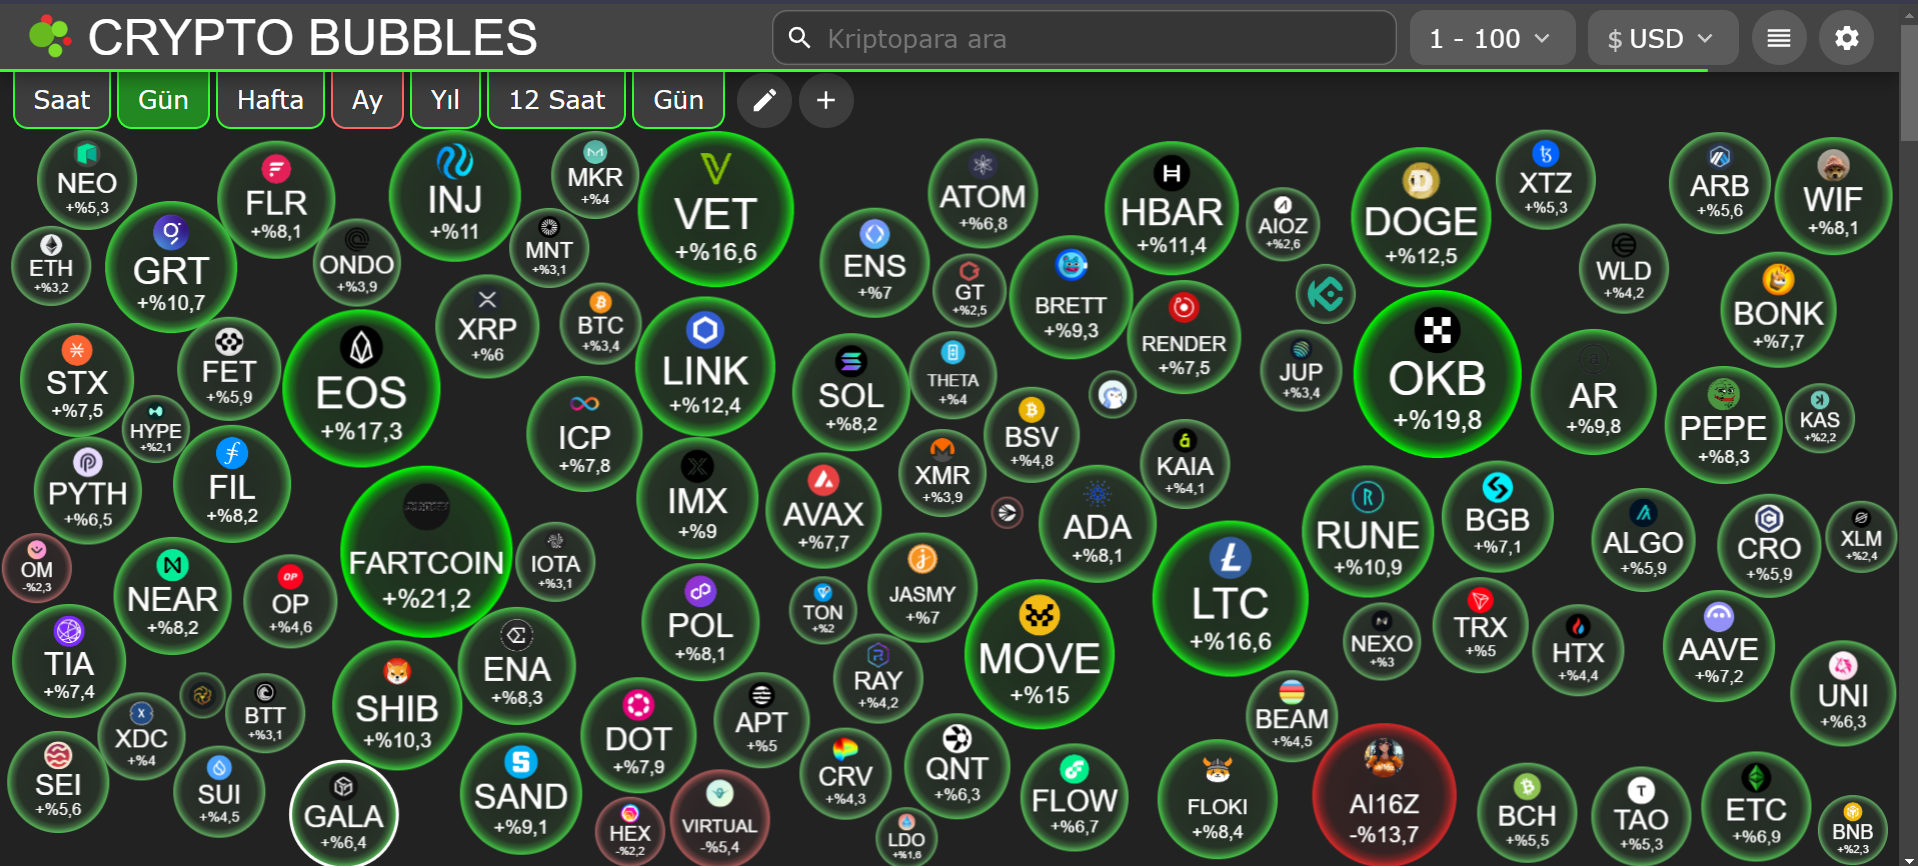
Task: Select the red AI16Z bubble
Action: [1384, 796]
